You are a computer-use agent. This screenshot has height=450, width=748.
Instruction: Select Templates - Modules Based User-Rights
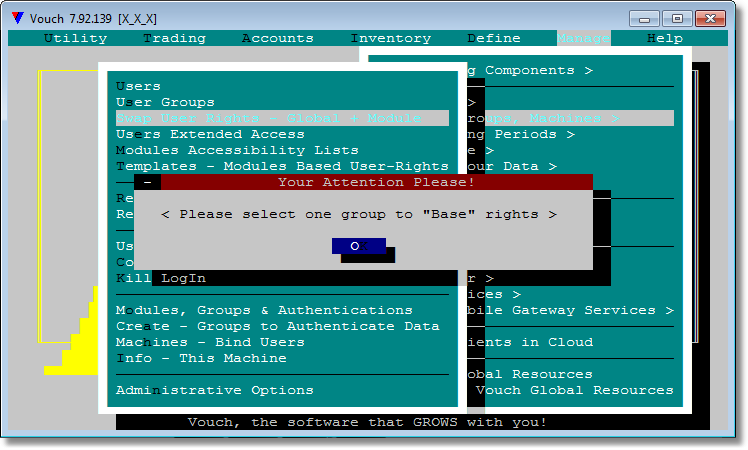tap(282, 166)
